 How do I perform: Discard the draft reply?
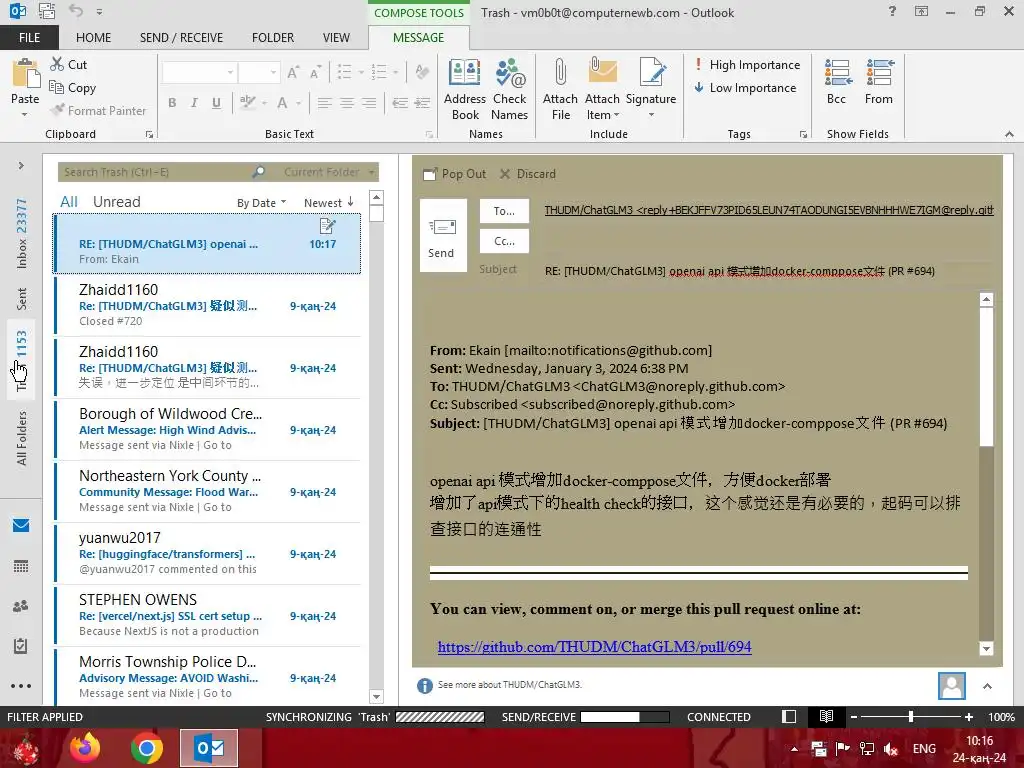528,174
